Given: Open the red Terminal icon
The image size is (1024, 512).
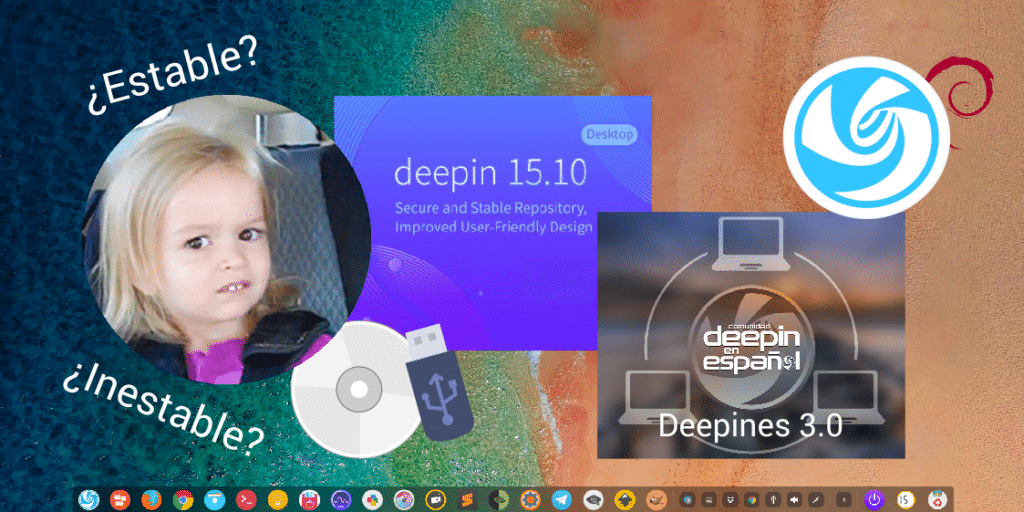Looking at the screenshot, I should coord(245,498).
